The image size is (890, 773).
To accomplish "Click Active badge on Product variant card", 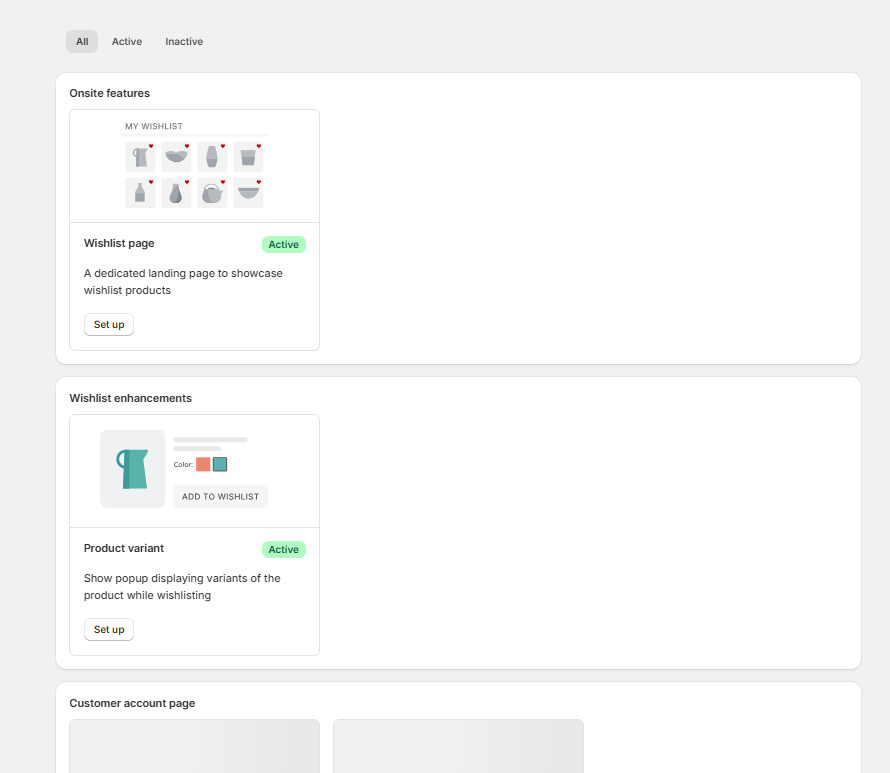I will (x=284, y=549).
